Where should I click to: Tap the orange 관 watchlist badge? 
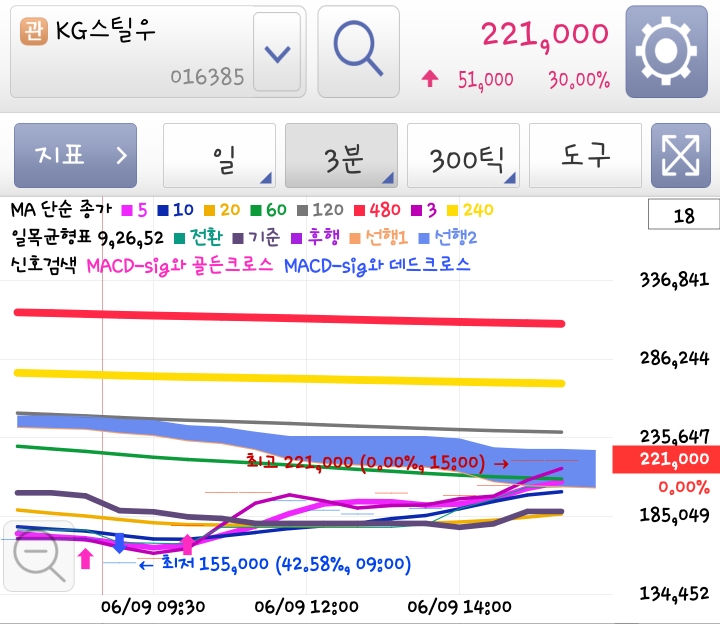34,31
